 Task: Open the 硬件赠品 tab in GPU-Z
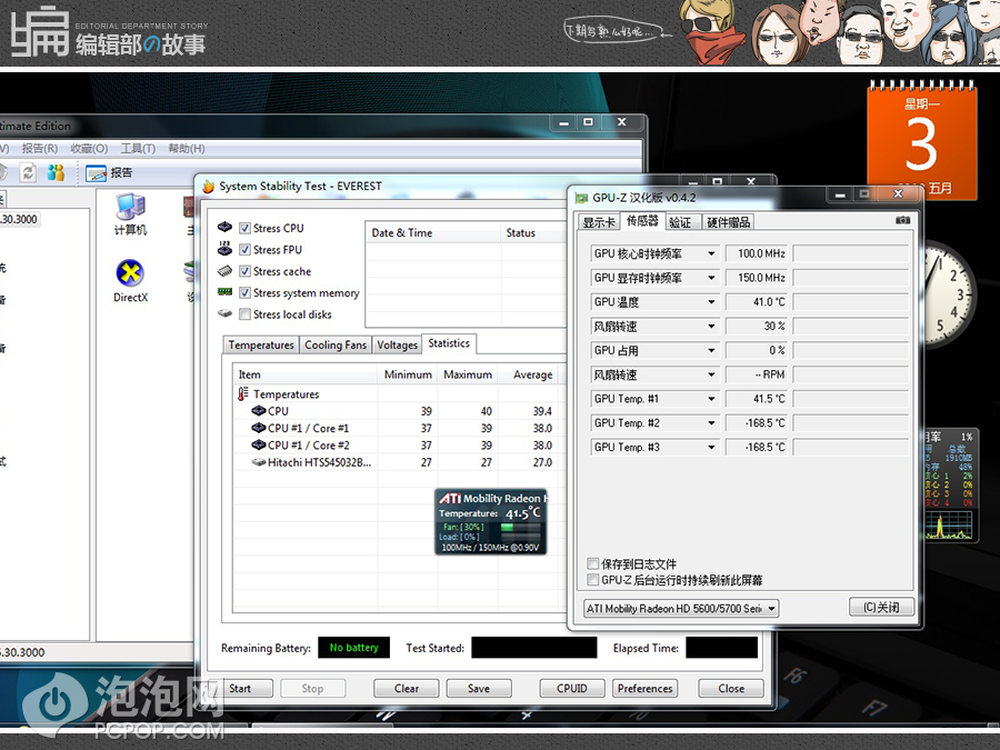click(x=728, y=222)
